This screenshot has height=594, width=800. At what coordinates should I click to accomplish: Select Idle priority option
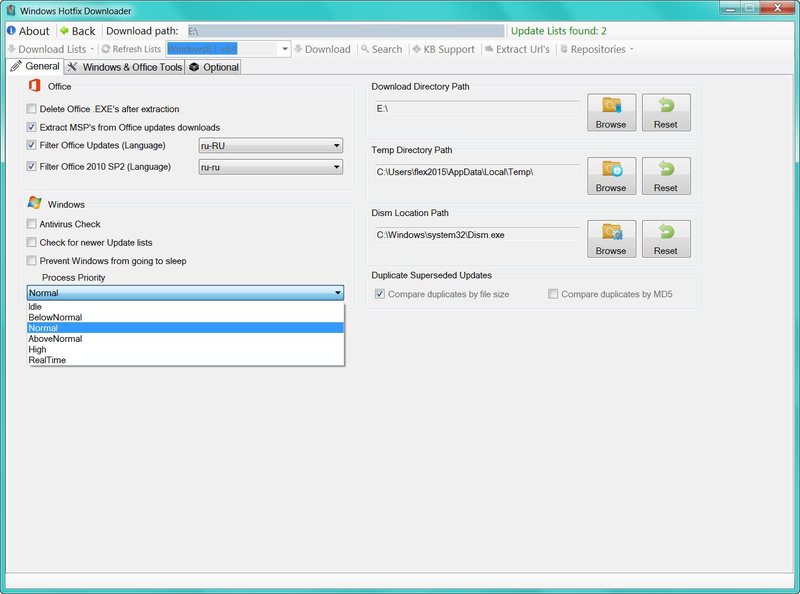tap(186, 307)
